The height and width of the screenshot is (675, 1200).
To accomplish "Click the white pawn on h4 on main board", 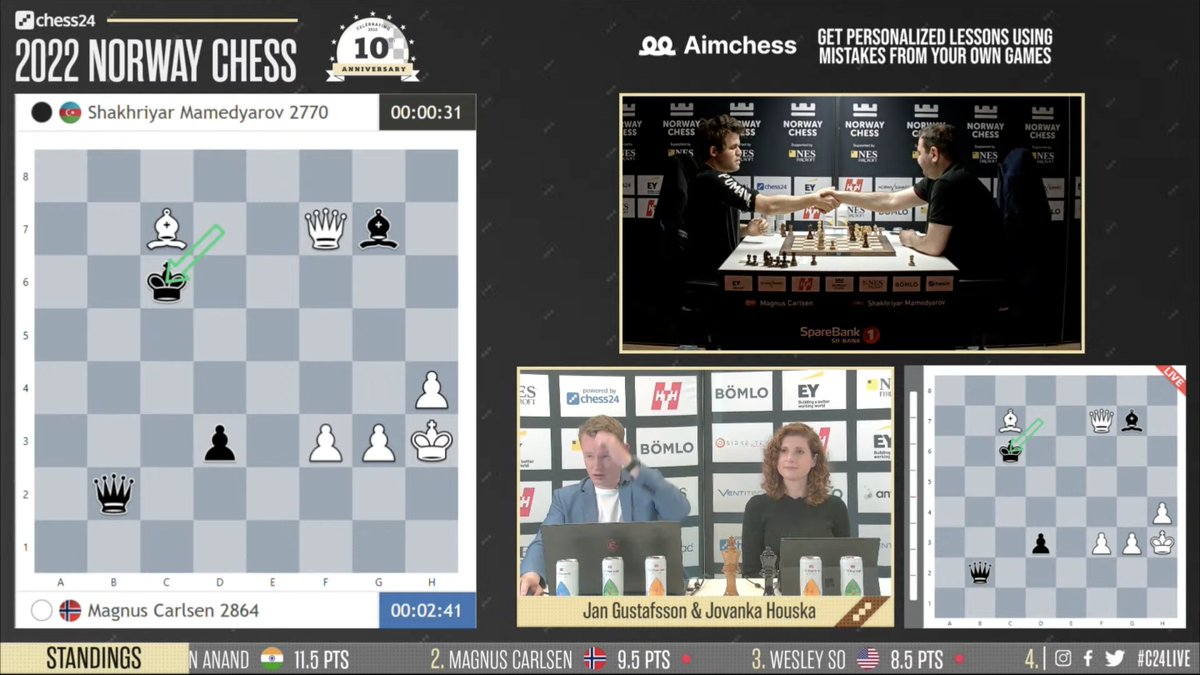I will (431, 389).
